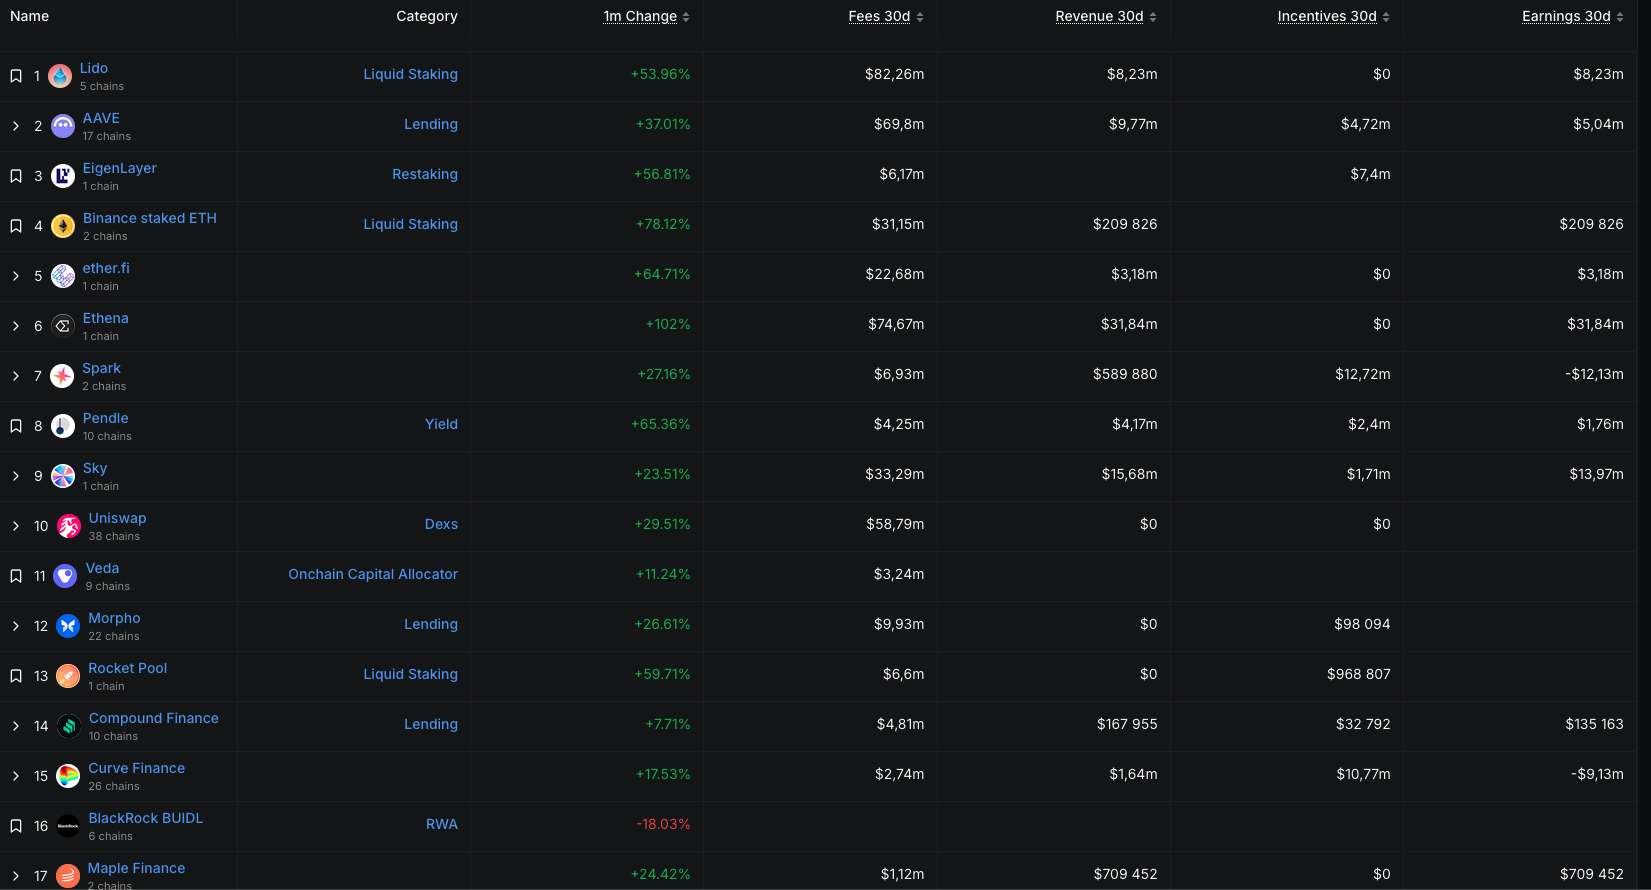The image size is (1651, 890).
Task: Open the Uniswap protocol page
Action: click(117, 518)
